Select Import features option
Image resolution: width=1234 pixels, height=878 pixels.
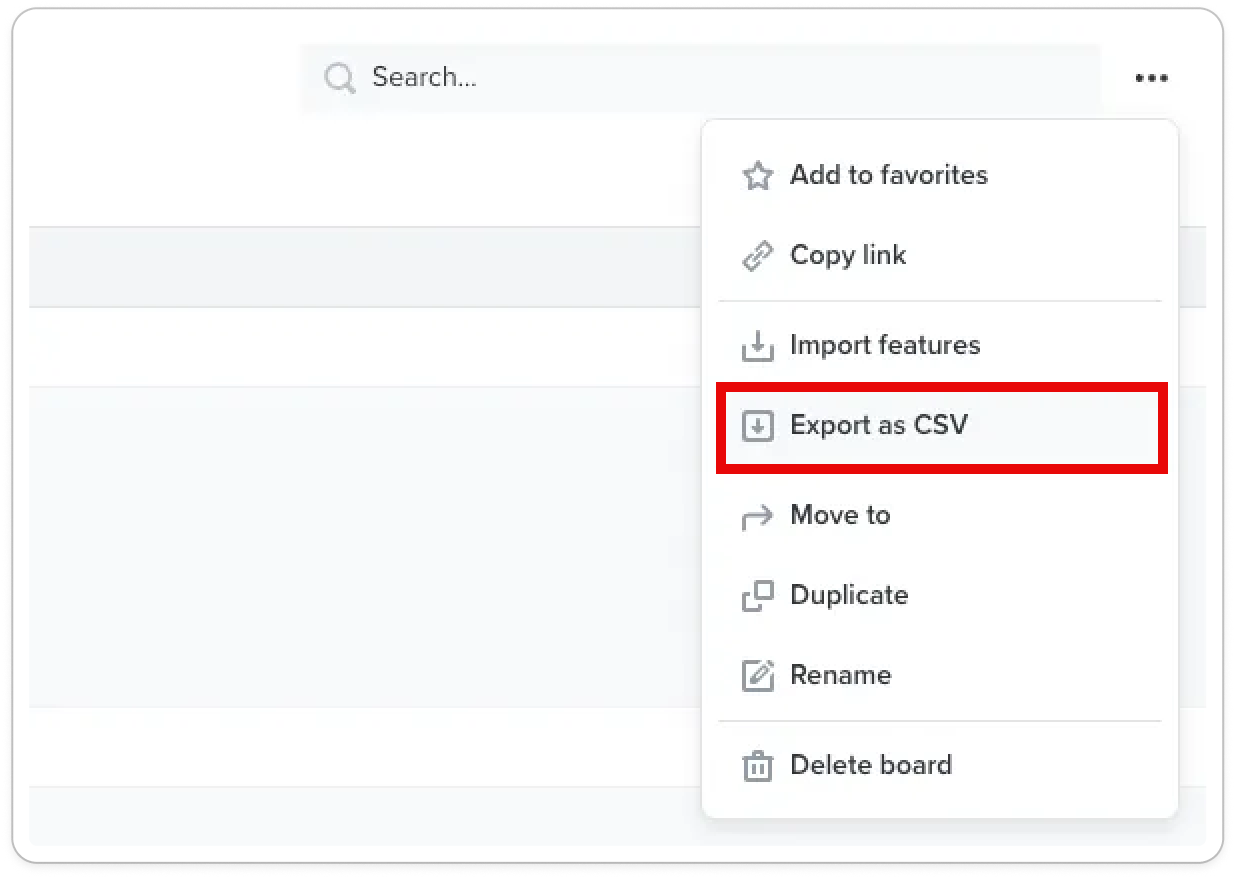[x=940, y=345]
